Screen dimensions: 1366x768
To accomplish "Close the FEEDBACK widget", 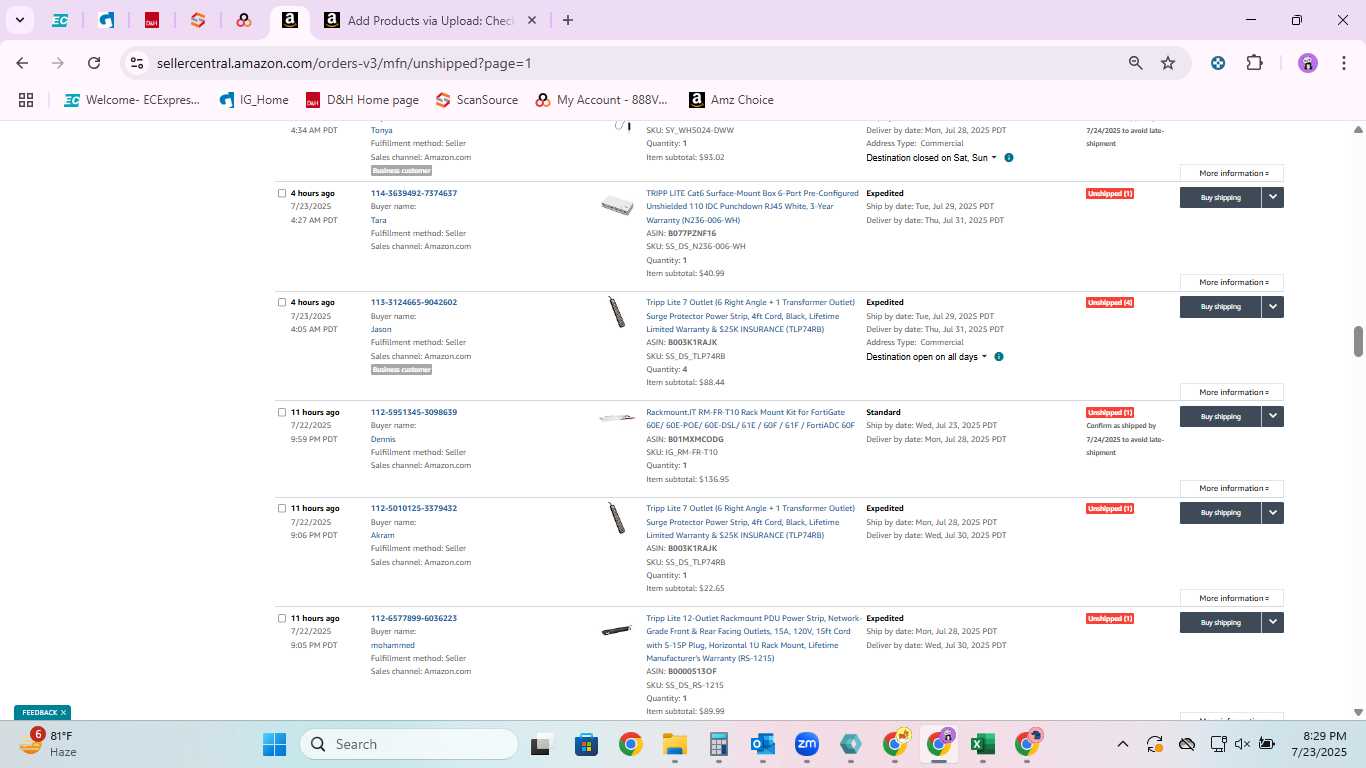I will pyautogui.click(x=63, y=713).
